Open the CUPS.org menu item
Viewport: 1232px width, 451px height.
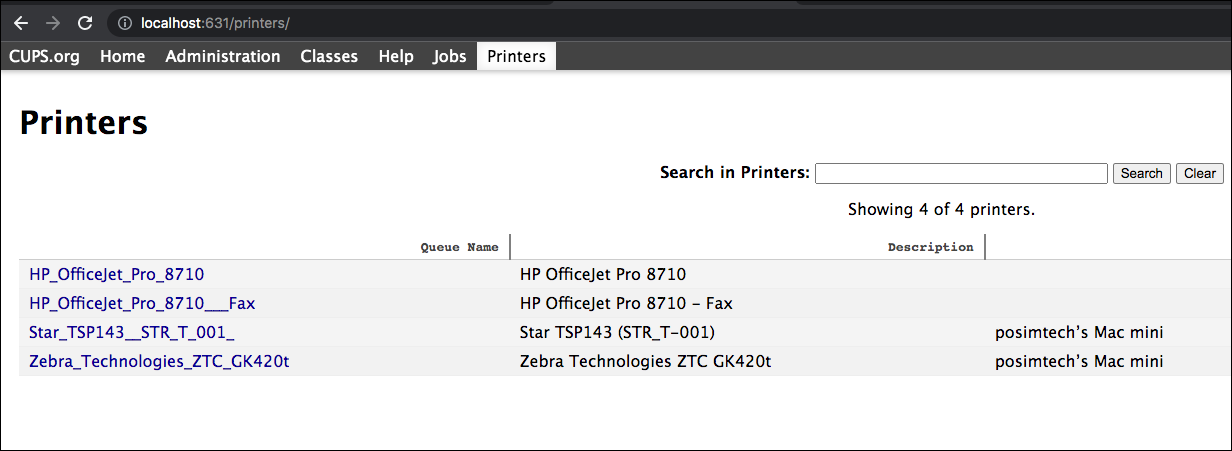click(x=45, y=56)
